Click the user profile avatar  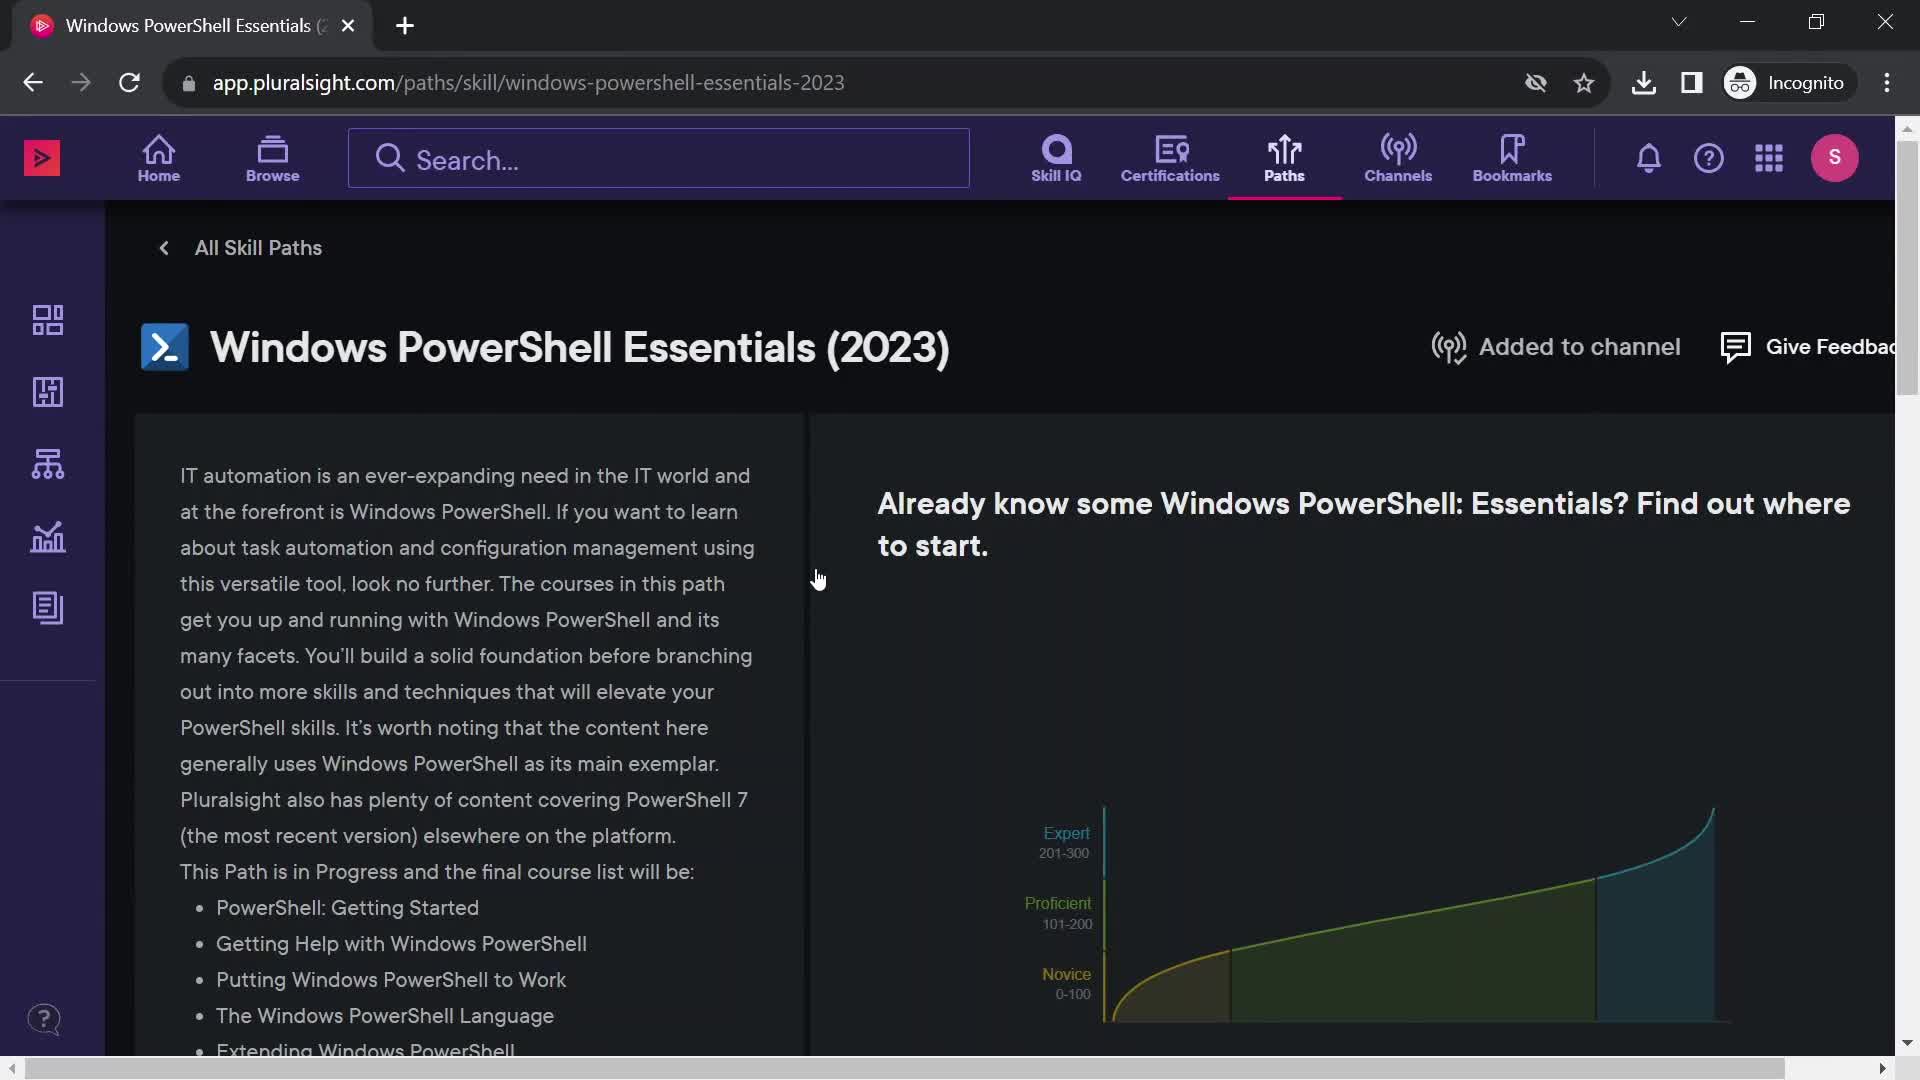1837,158
